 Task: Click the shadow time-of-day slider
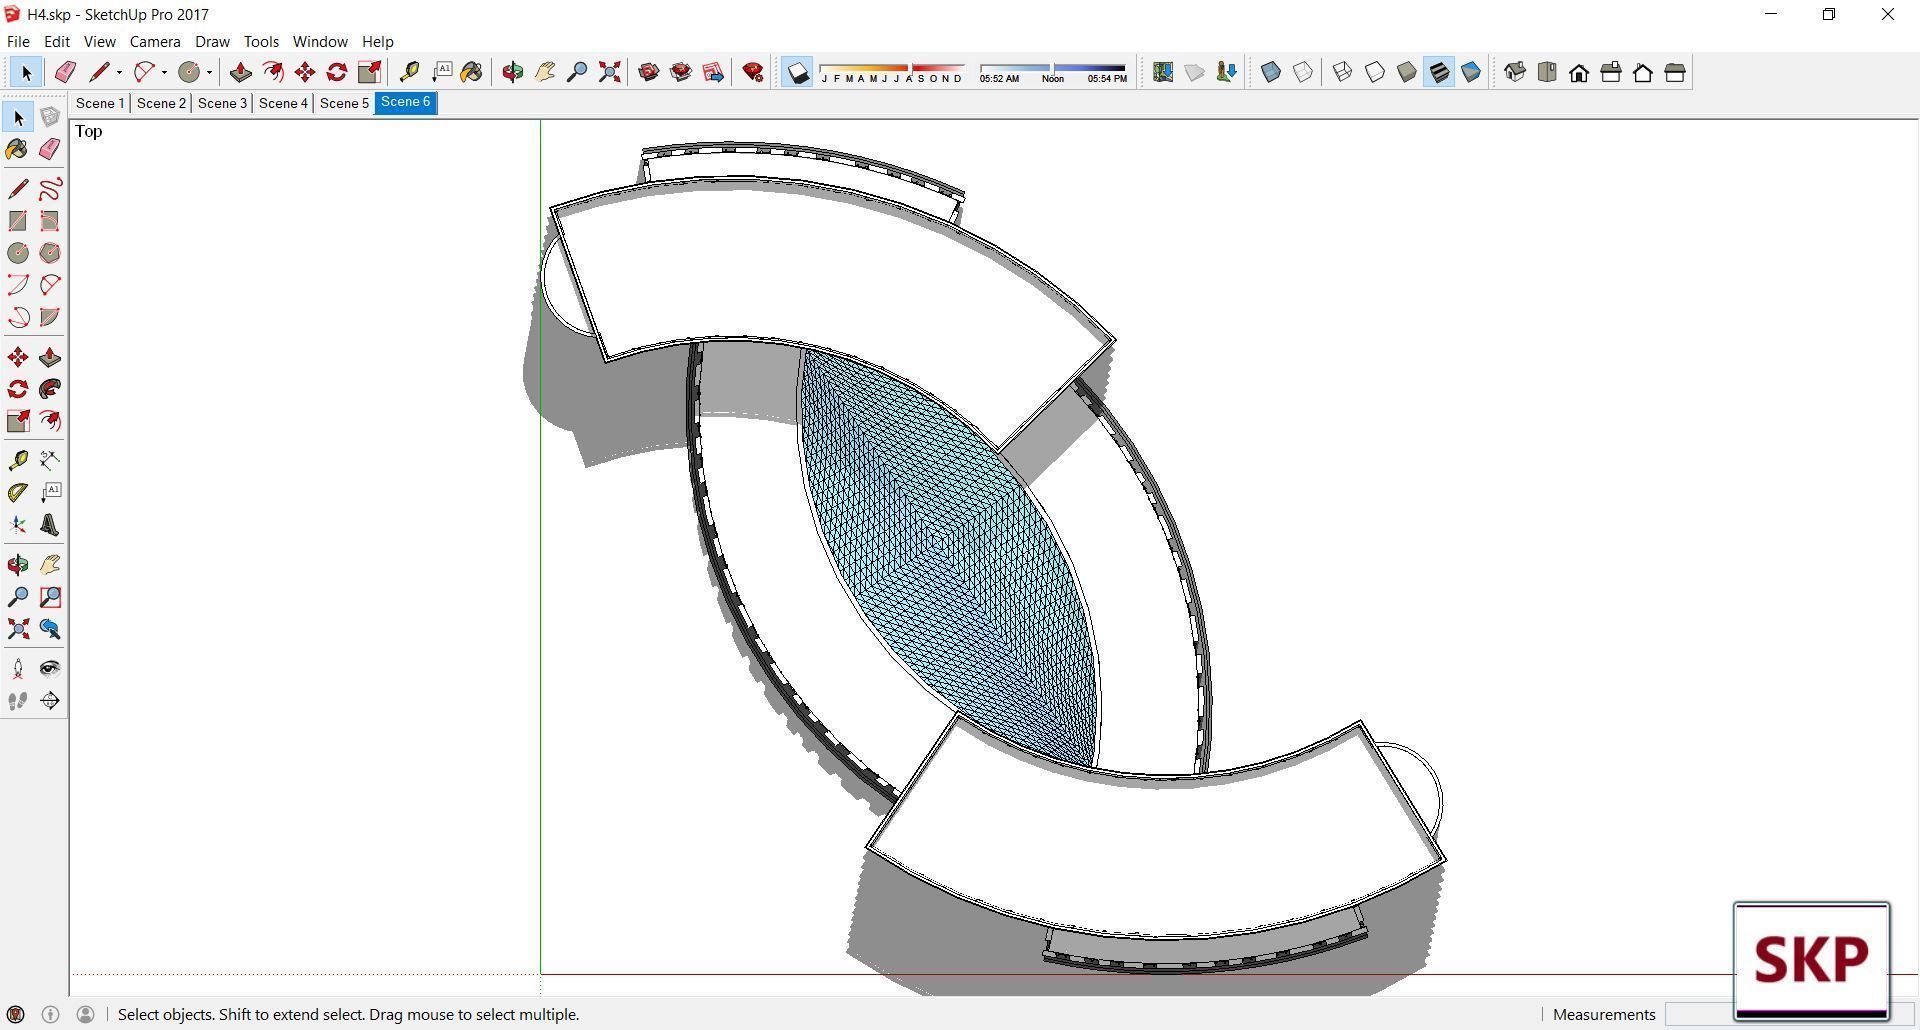point(1053,72)
